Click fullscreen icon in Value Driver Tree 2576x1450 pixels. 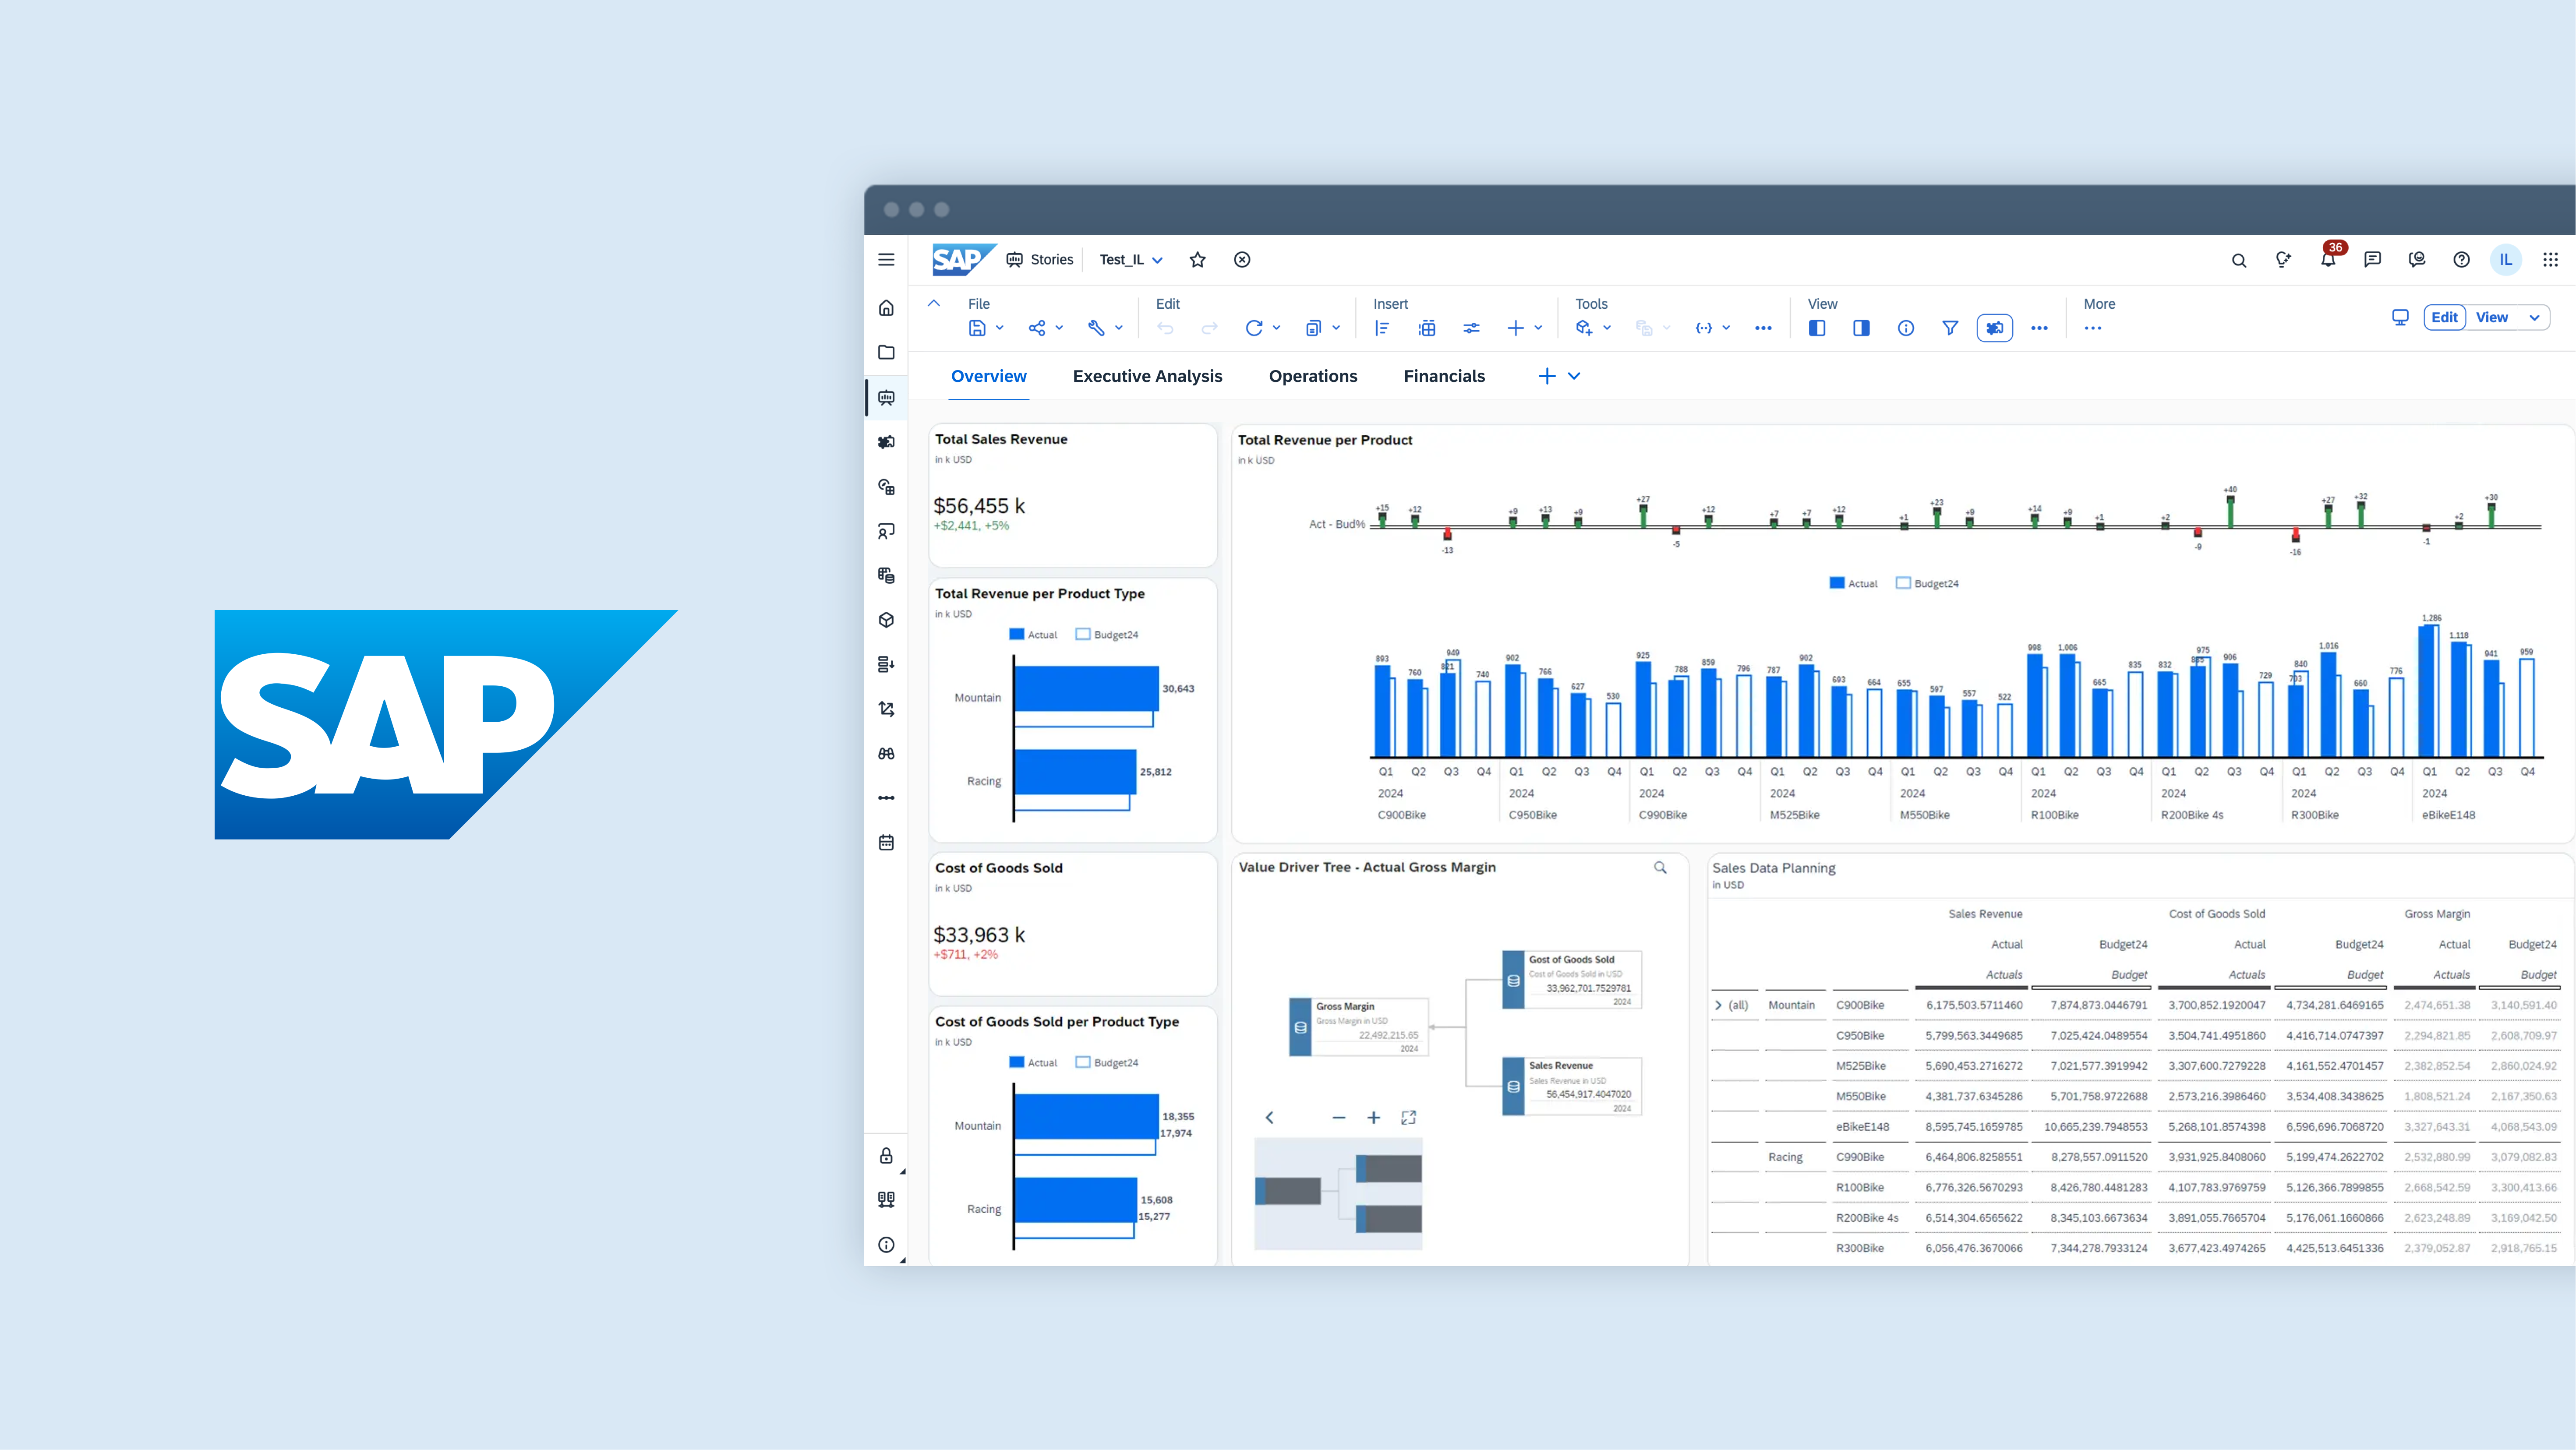(x=1408, y=1118)
